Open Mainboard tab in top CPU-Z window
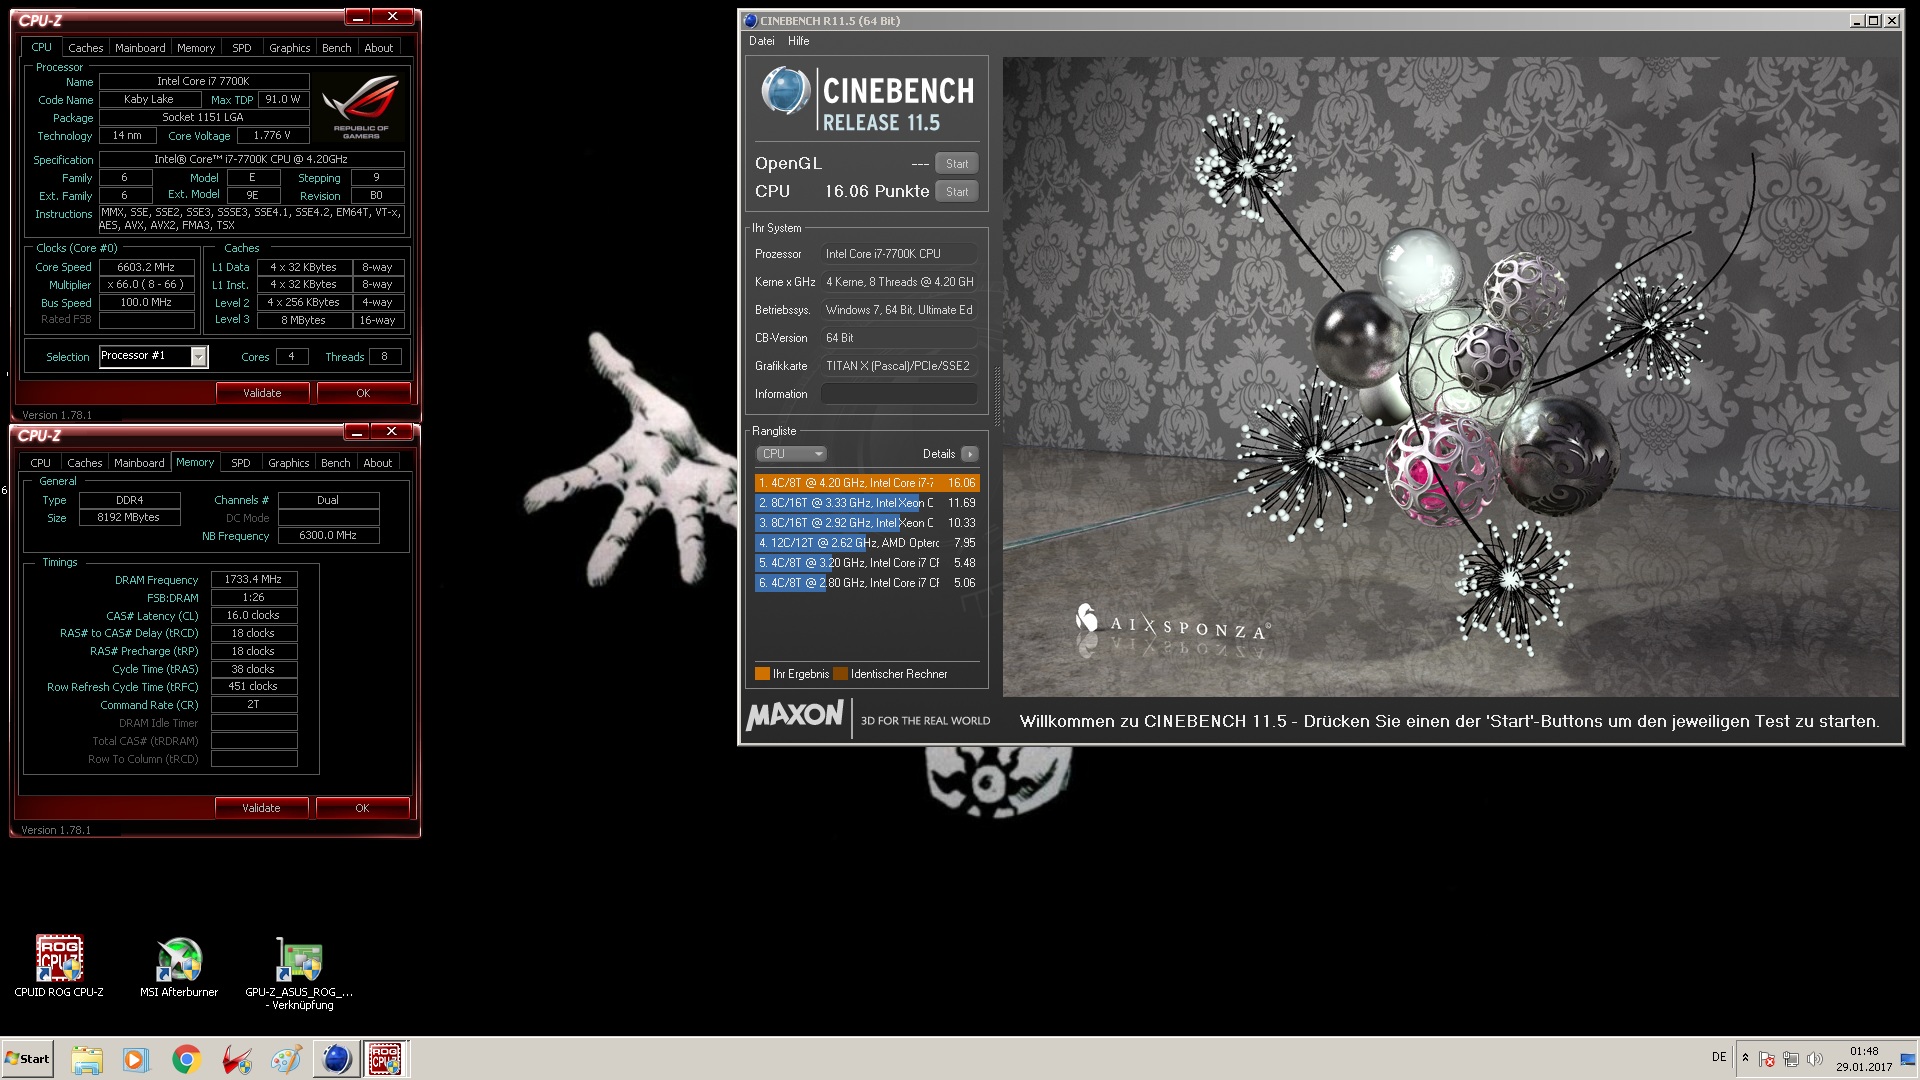Screen dimensions: 1920x1080 (140, 48)
